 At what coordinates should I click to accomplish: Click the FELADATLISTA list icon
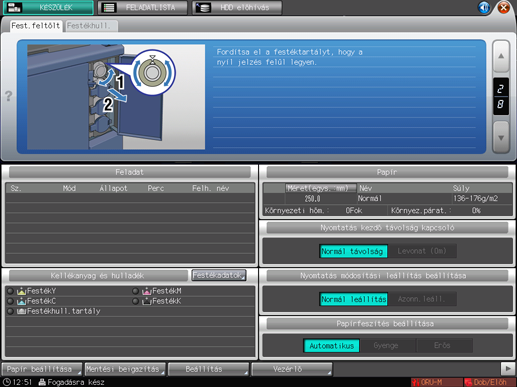point(109,7)
